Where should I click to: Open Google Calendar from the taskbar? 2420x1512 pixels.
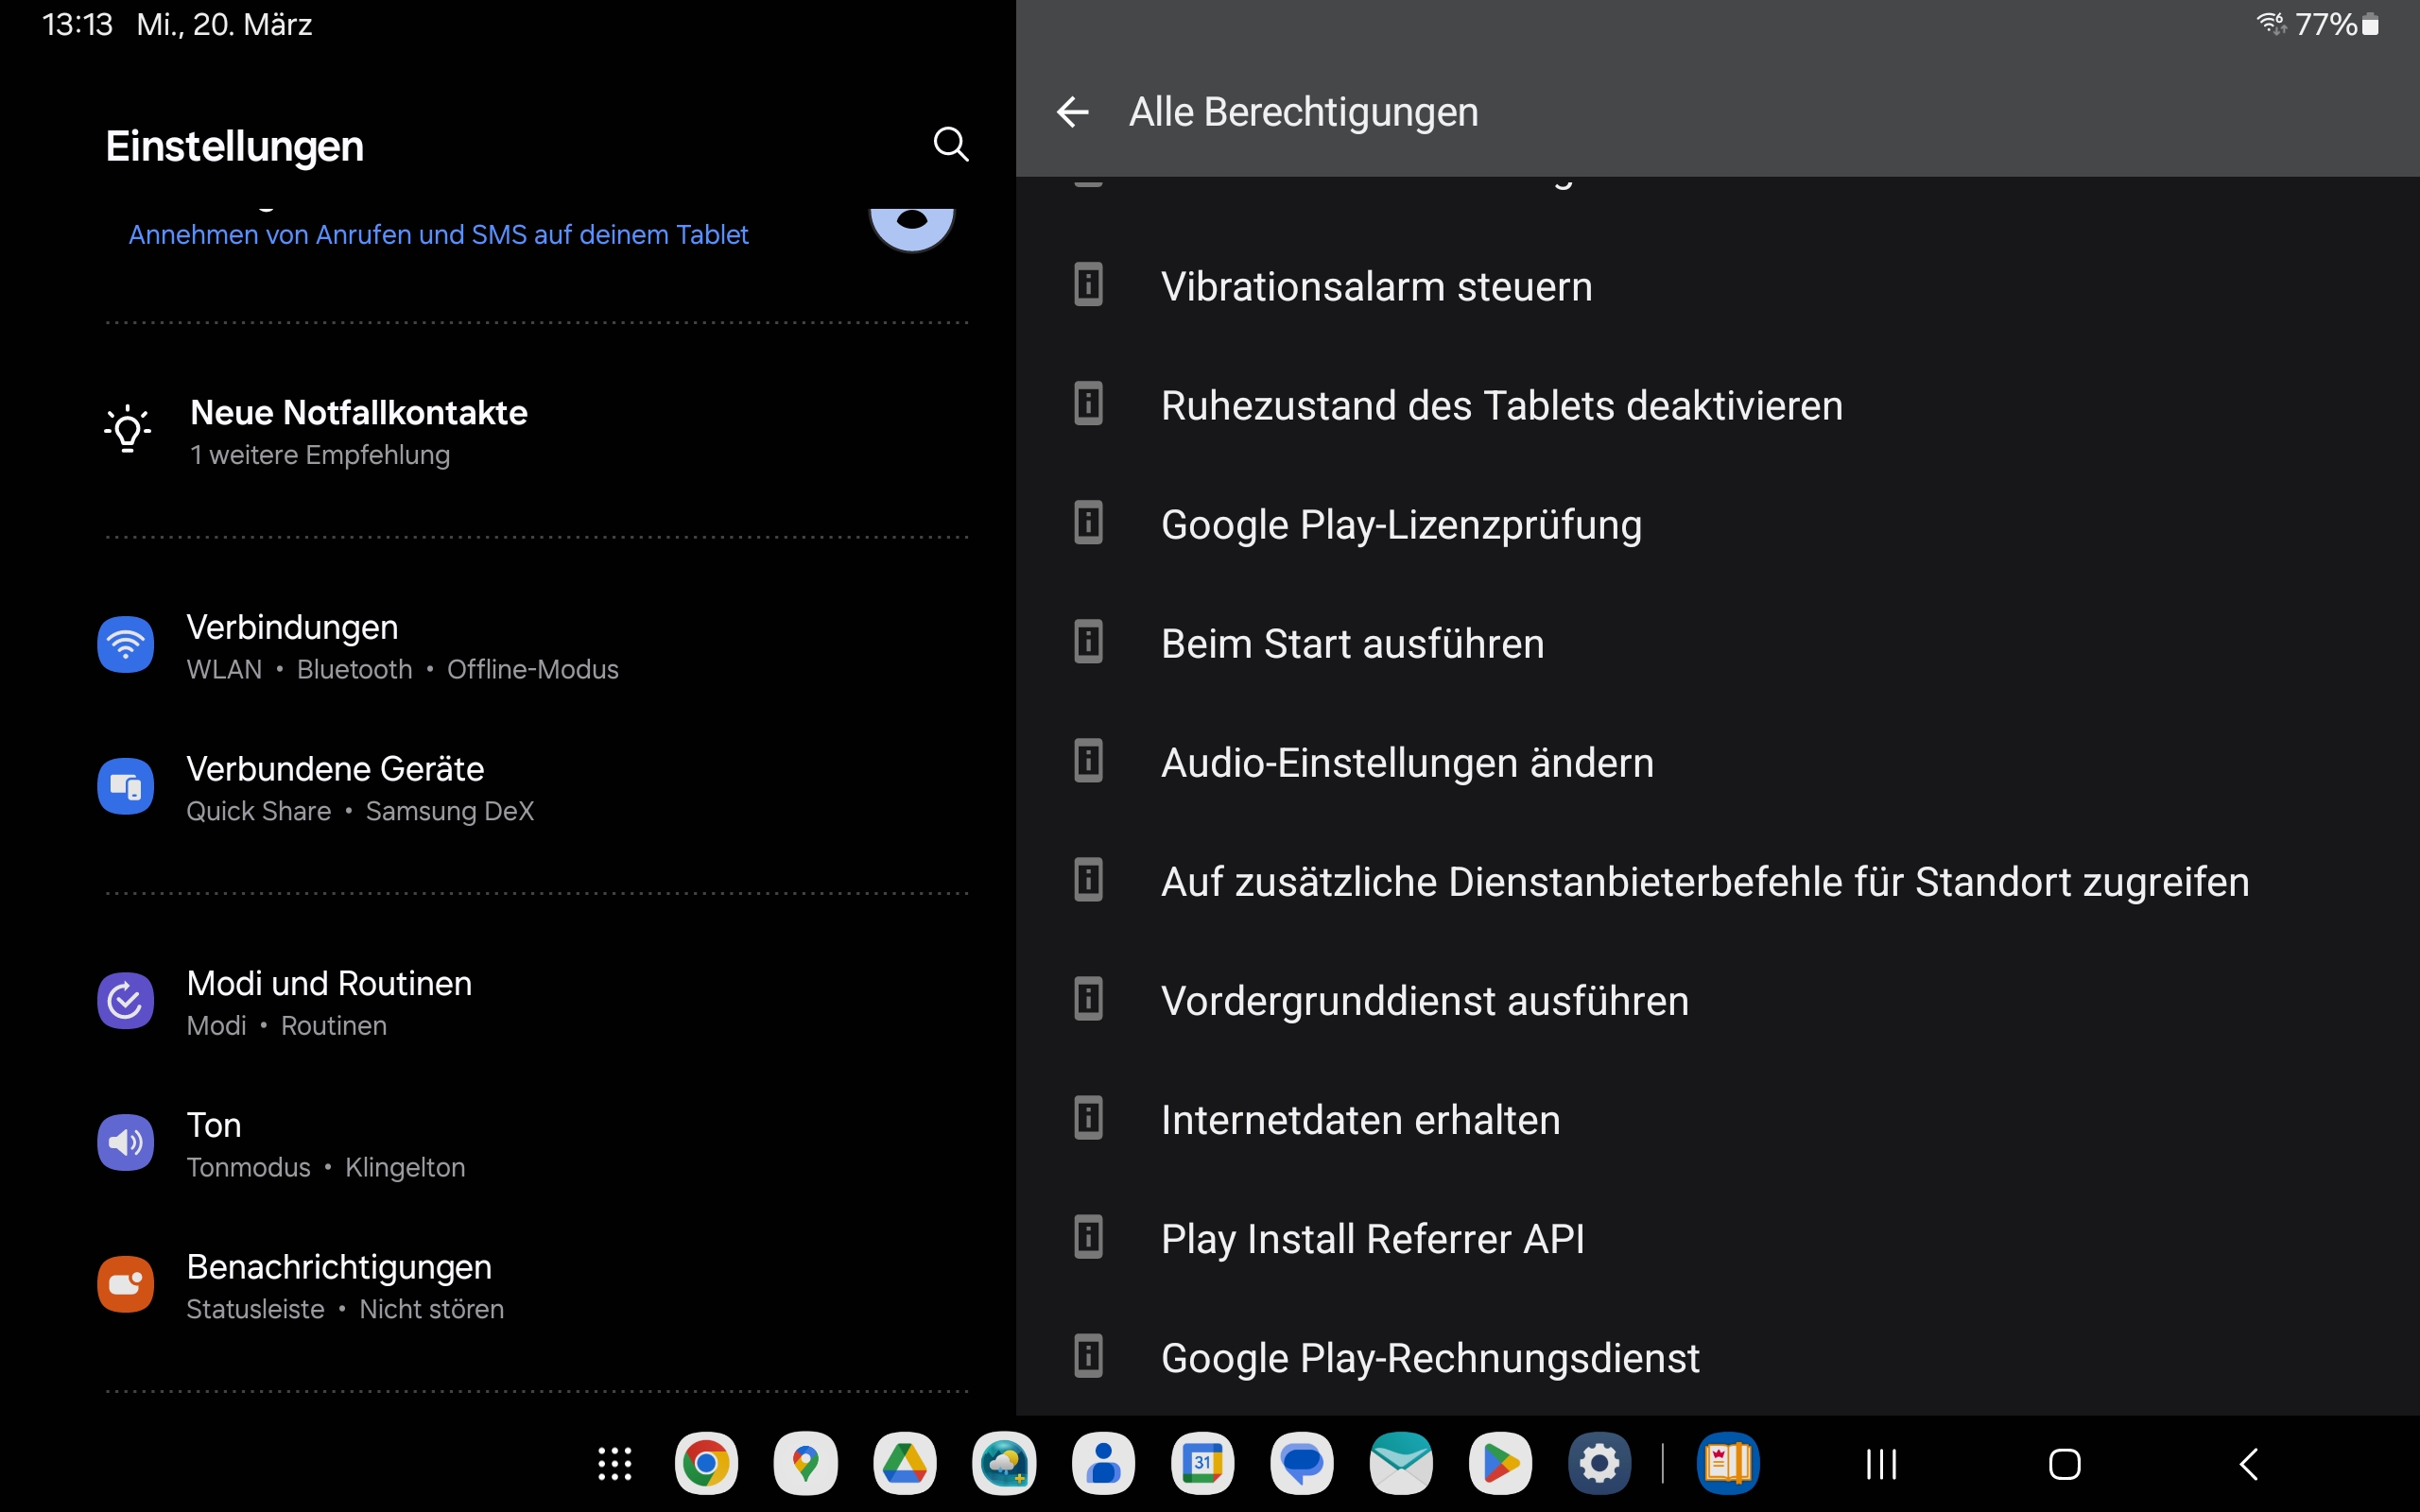(x=1202, y=1464)
